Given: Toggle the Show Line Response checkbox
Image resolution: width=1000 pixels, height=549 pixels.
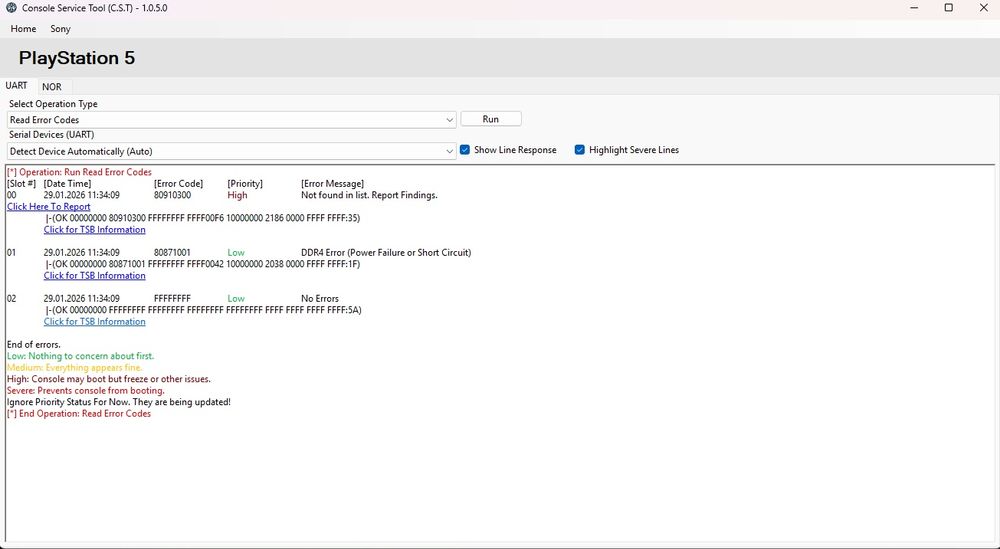Looking at the screenshot, I should (465, 150).
